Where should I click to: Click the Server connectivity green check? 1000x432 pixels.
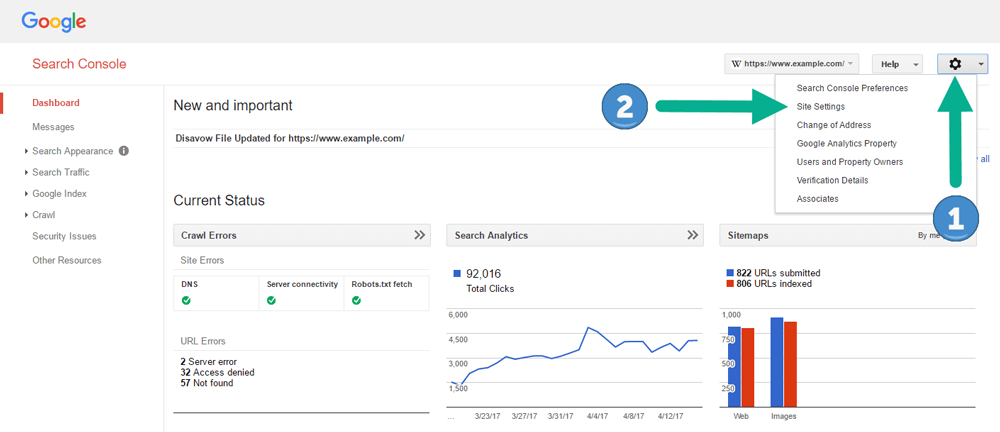tap(271, 301)
